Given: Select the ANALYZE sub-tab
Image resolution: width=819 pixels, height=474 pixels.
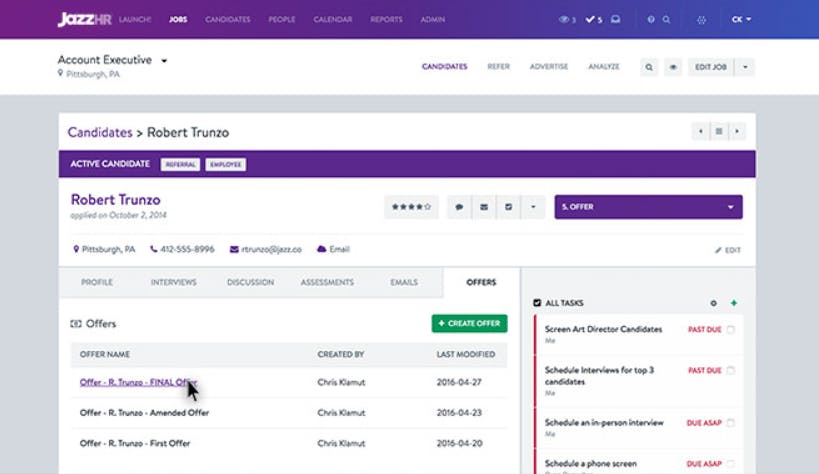Looking at the screenshot, I should pos(604,67).
